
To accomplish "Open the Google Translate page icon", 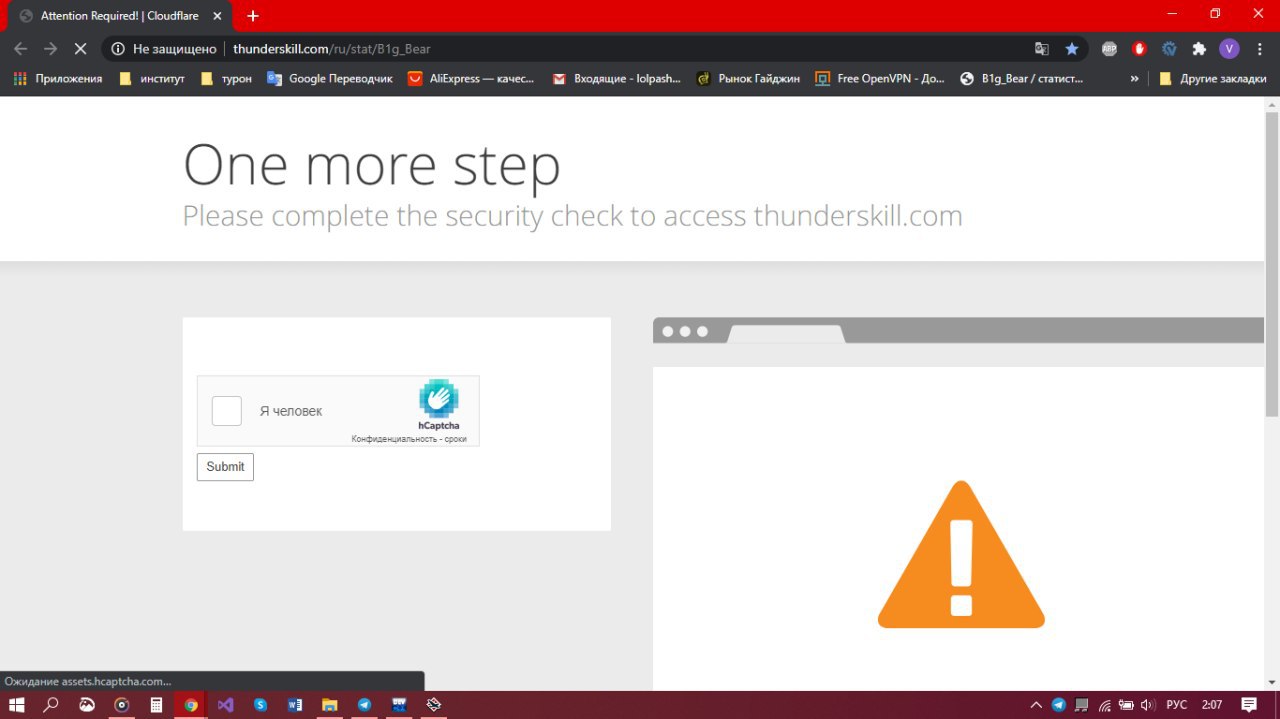I will [x=1042, y=48].
